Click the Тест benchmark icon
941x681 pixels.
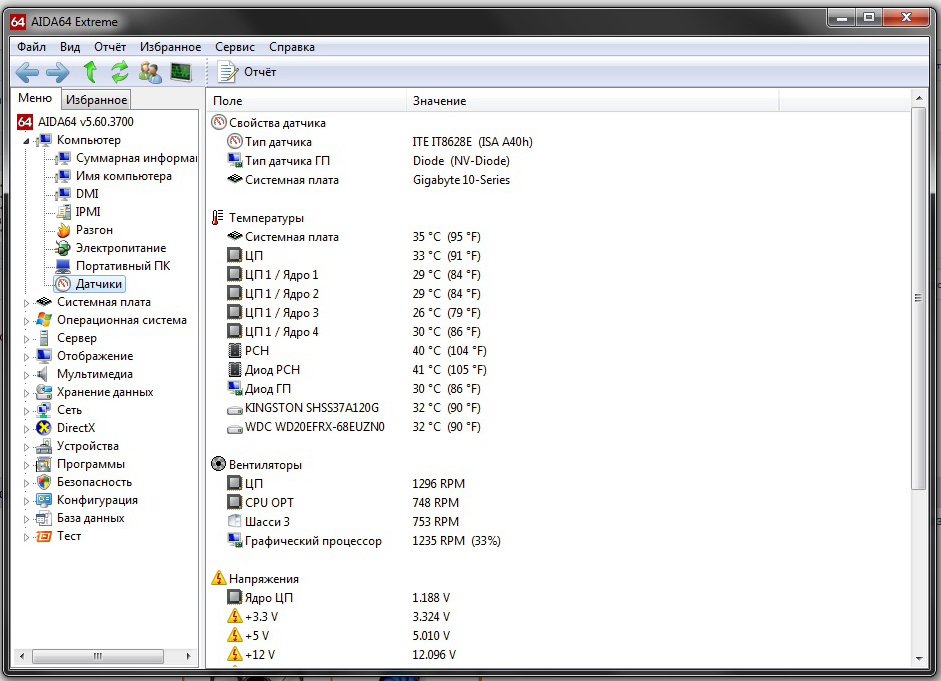tap(44, 536)
